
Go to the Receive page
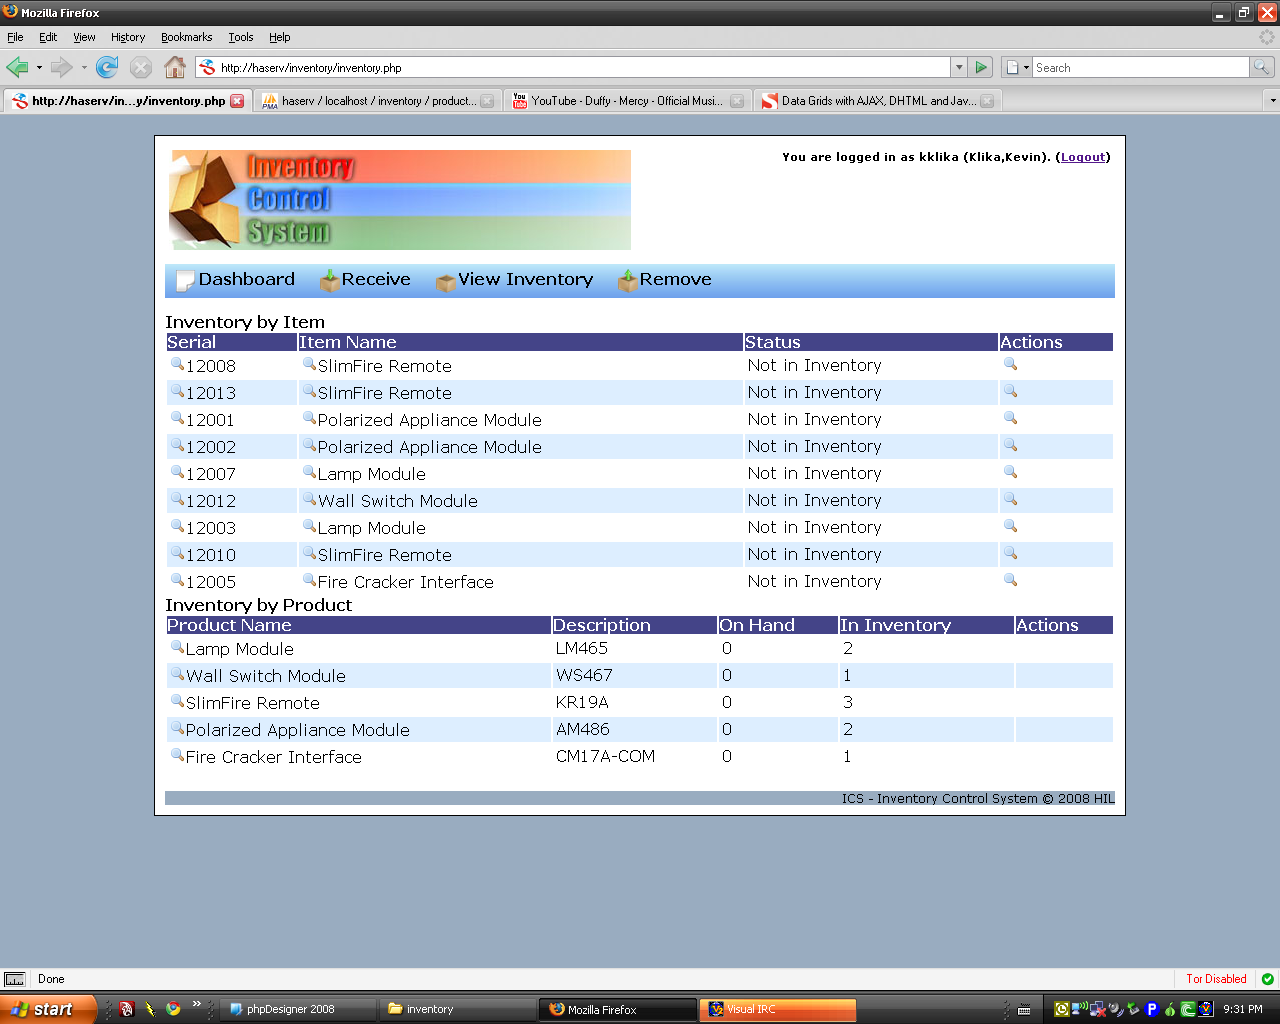(x=375, y=280)
